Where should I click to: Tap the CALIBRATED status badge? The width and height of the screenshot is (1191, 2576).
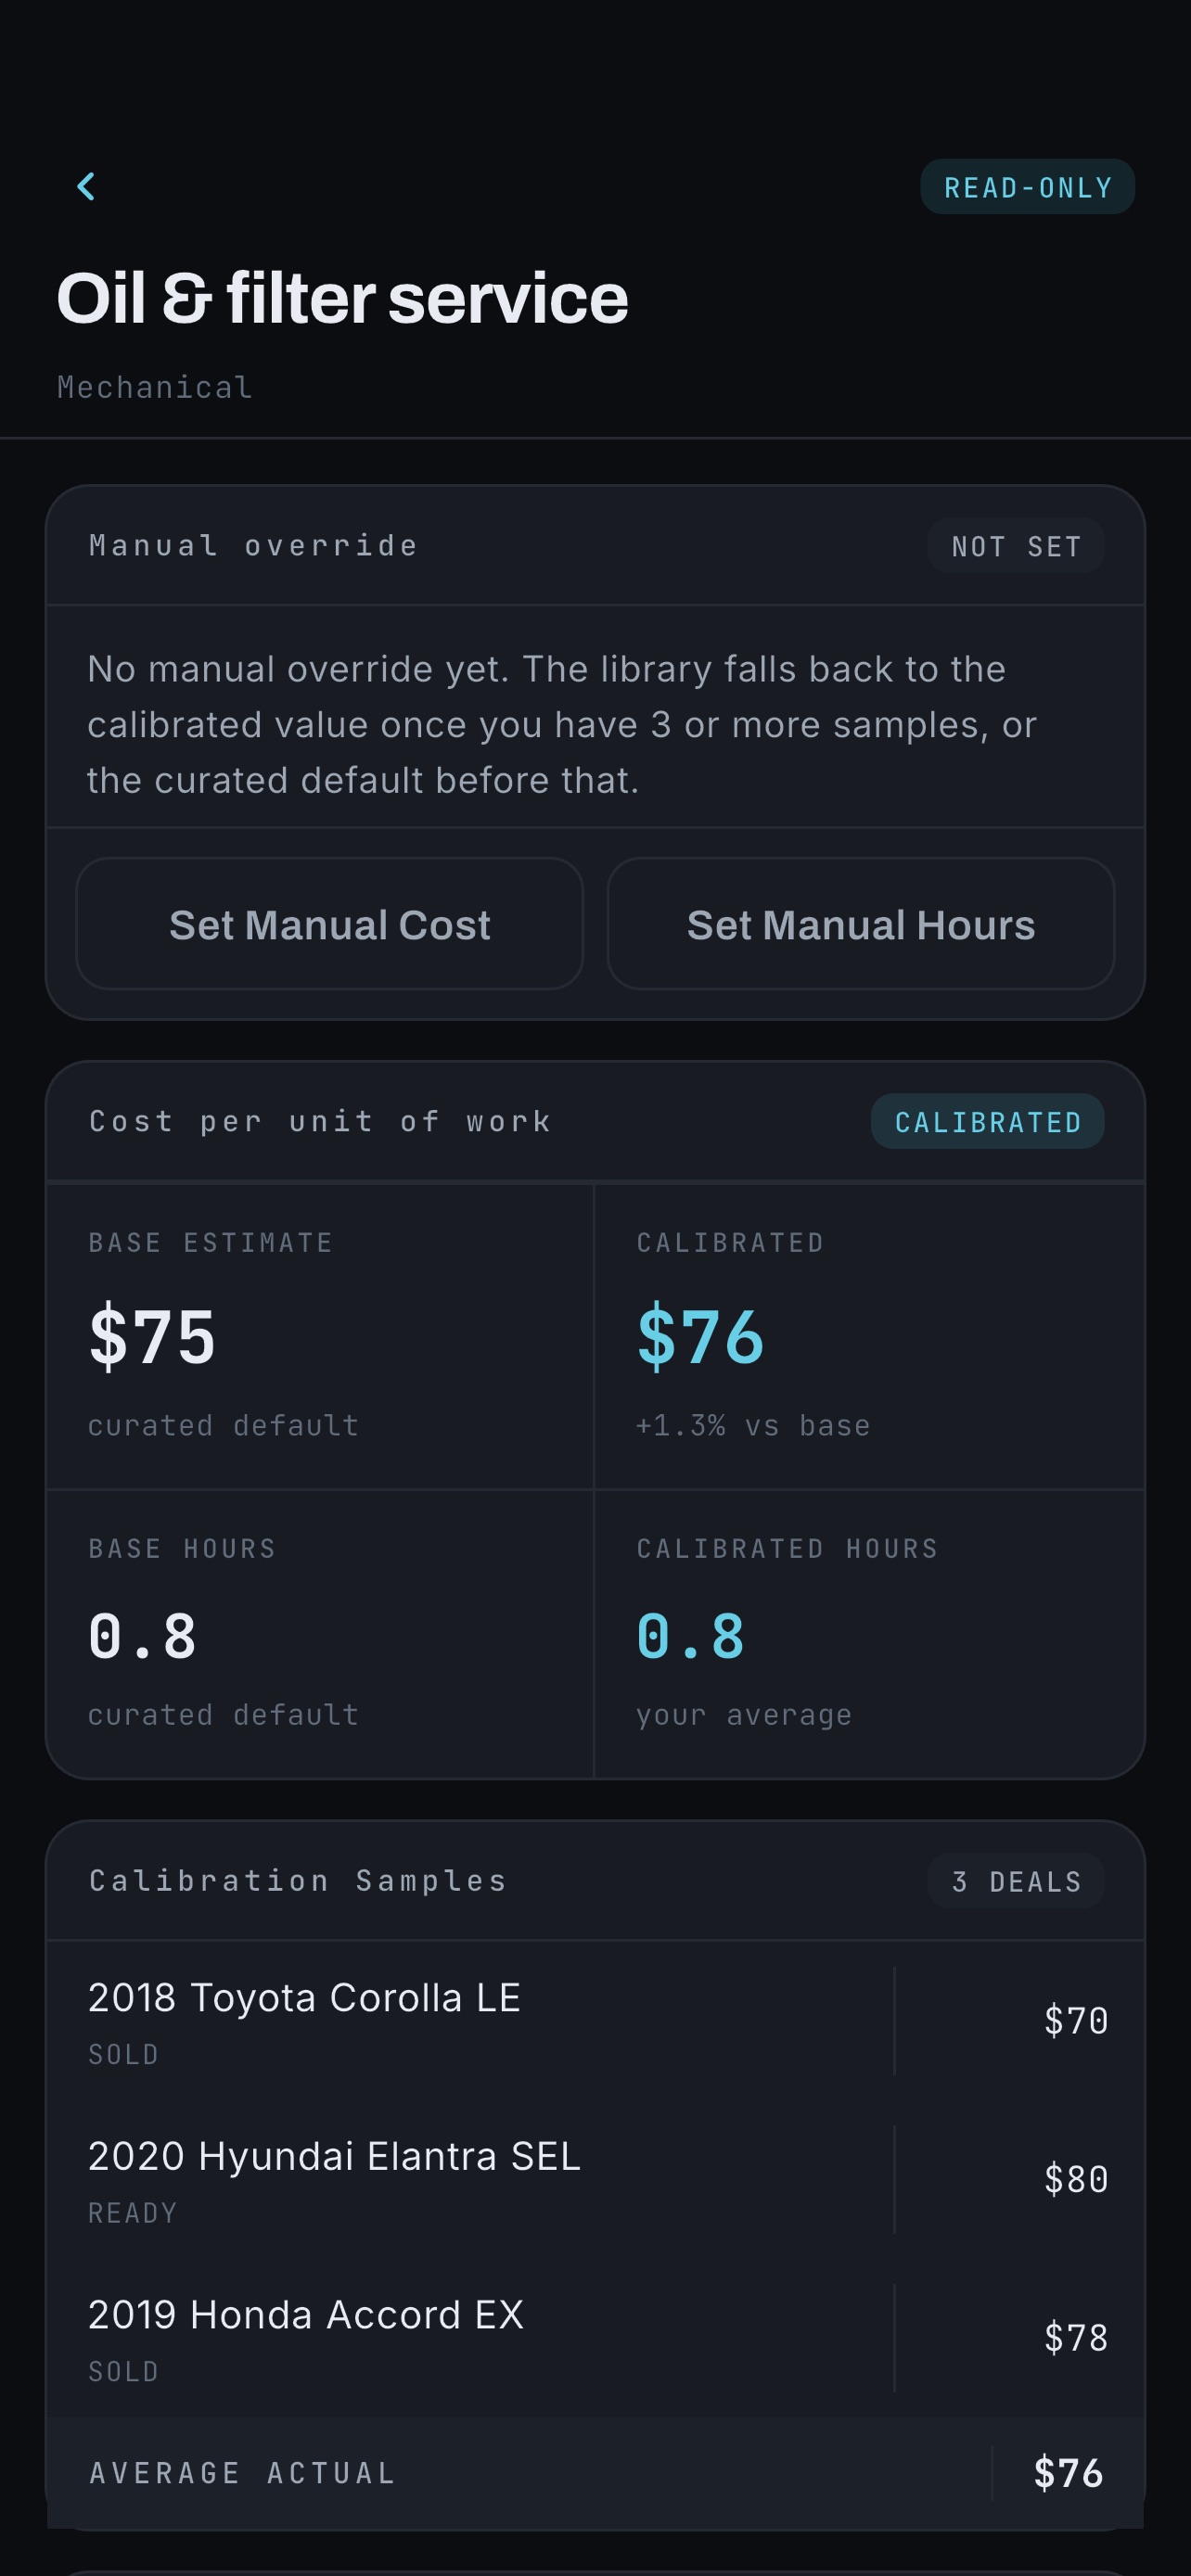coord(987,1122)
